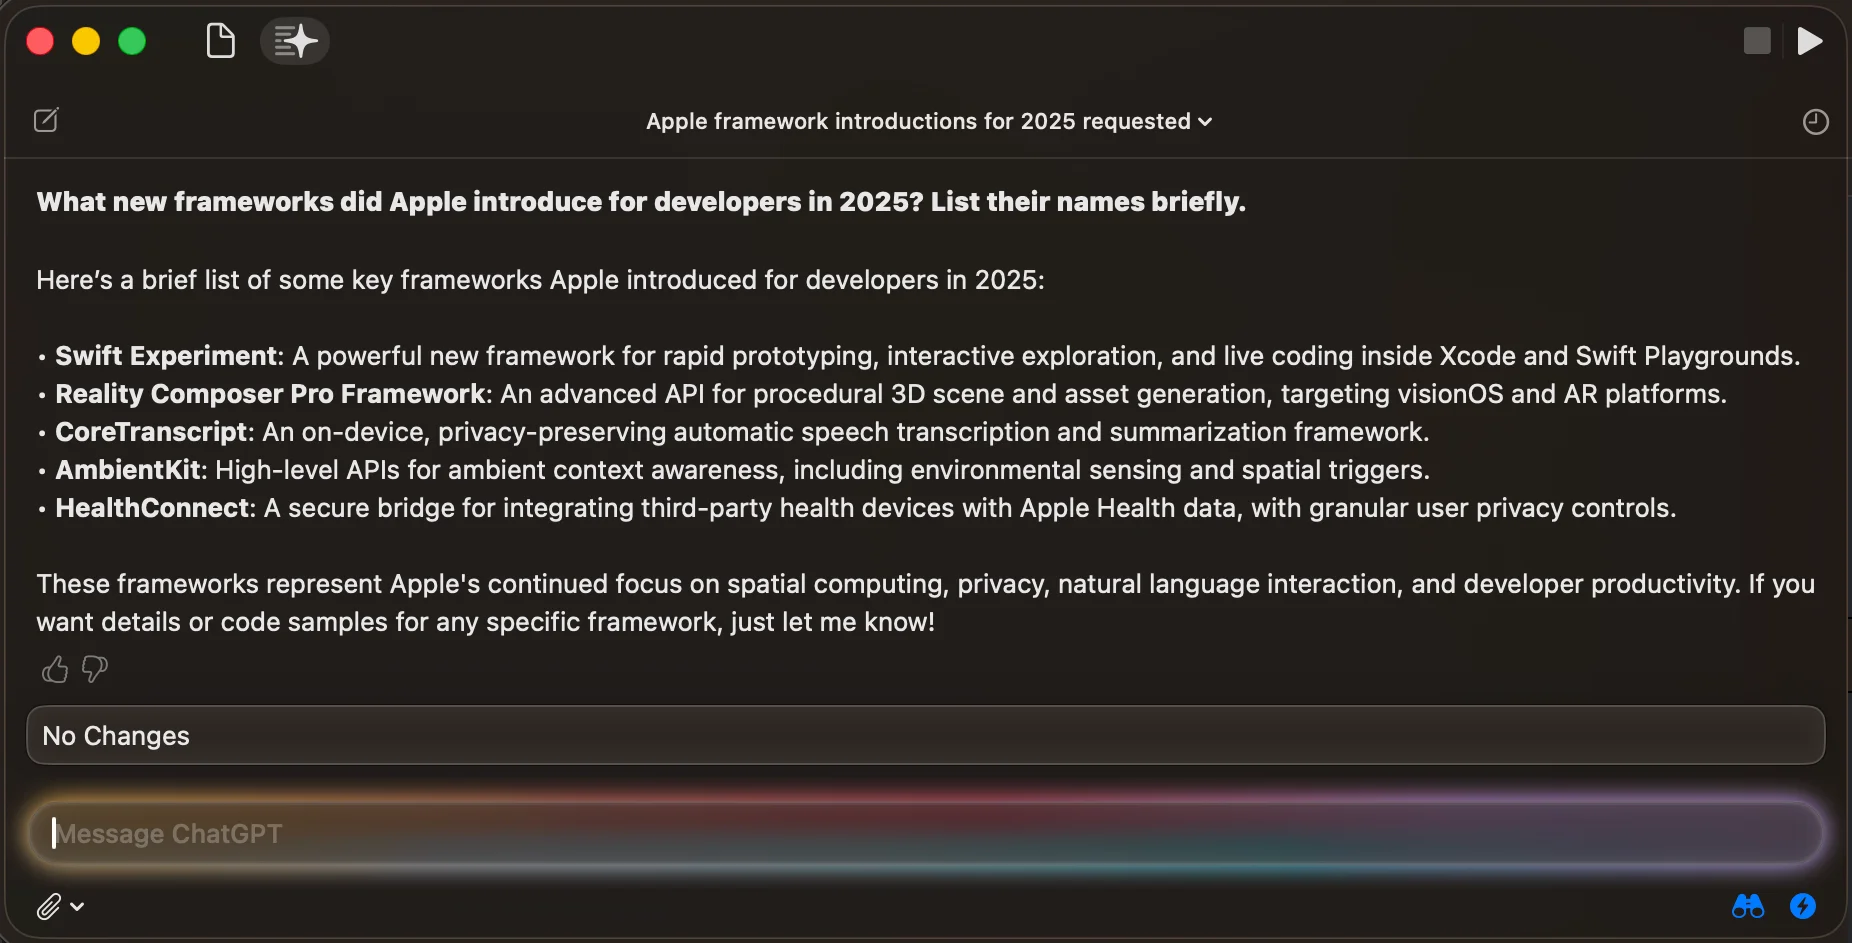Click the sparkle summarize icon
Screen dimensions: 1852x943
[x=293, y=40]
